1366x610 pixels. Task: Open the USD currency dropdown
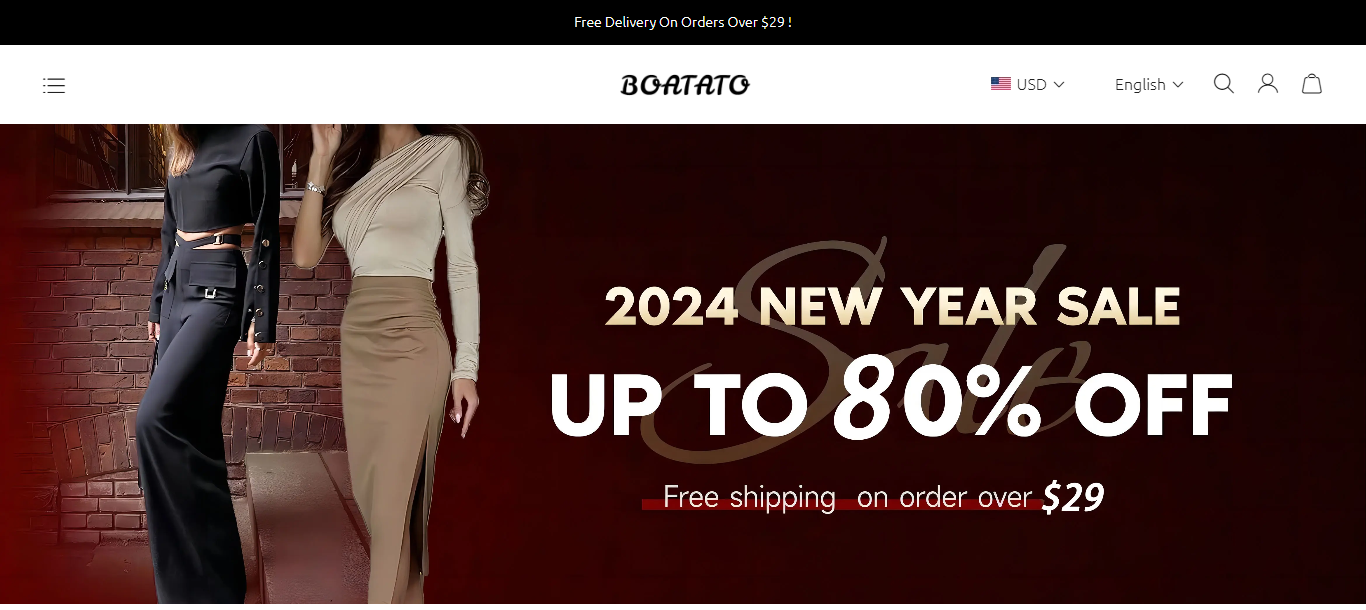coord(1028,84)
